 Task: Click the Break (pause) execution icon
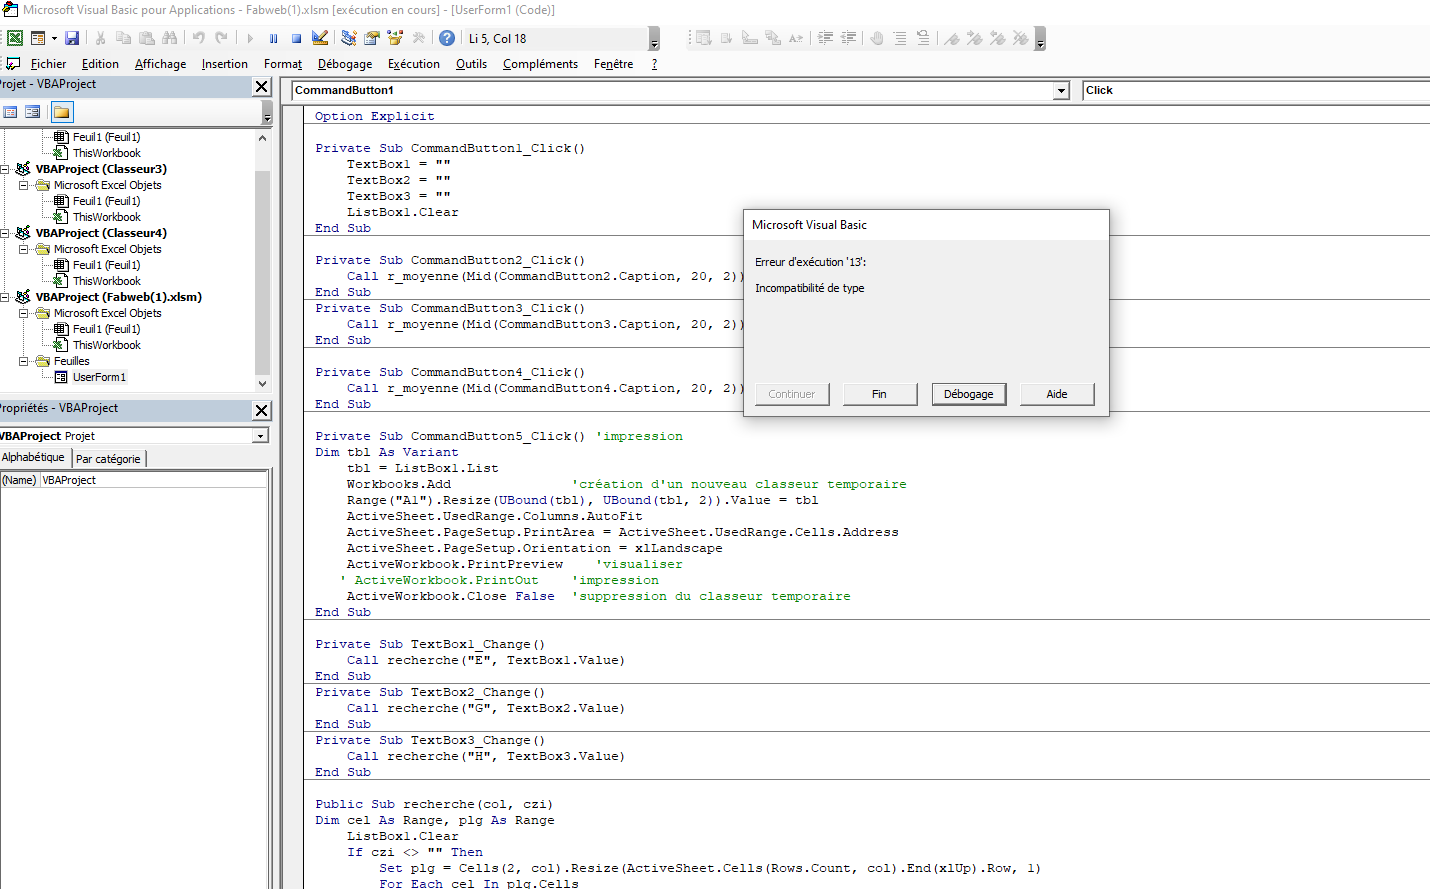(273, 38)
